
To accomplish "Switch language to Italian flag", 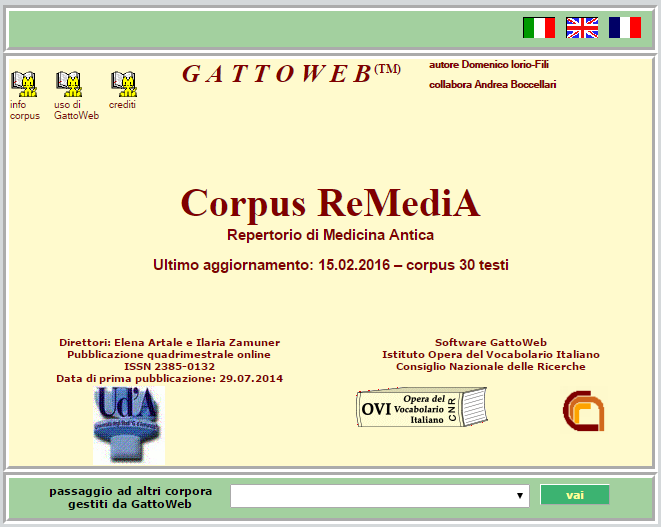I will tap(539, 28).
